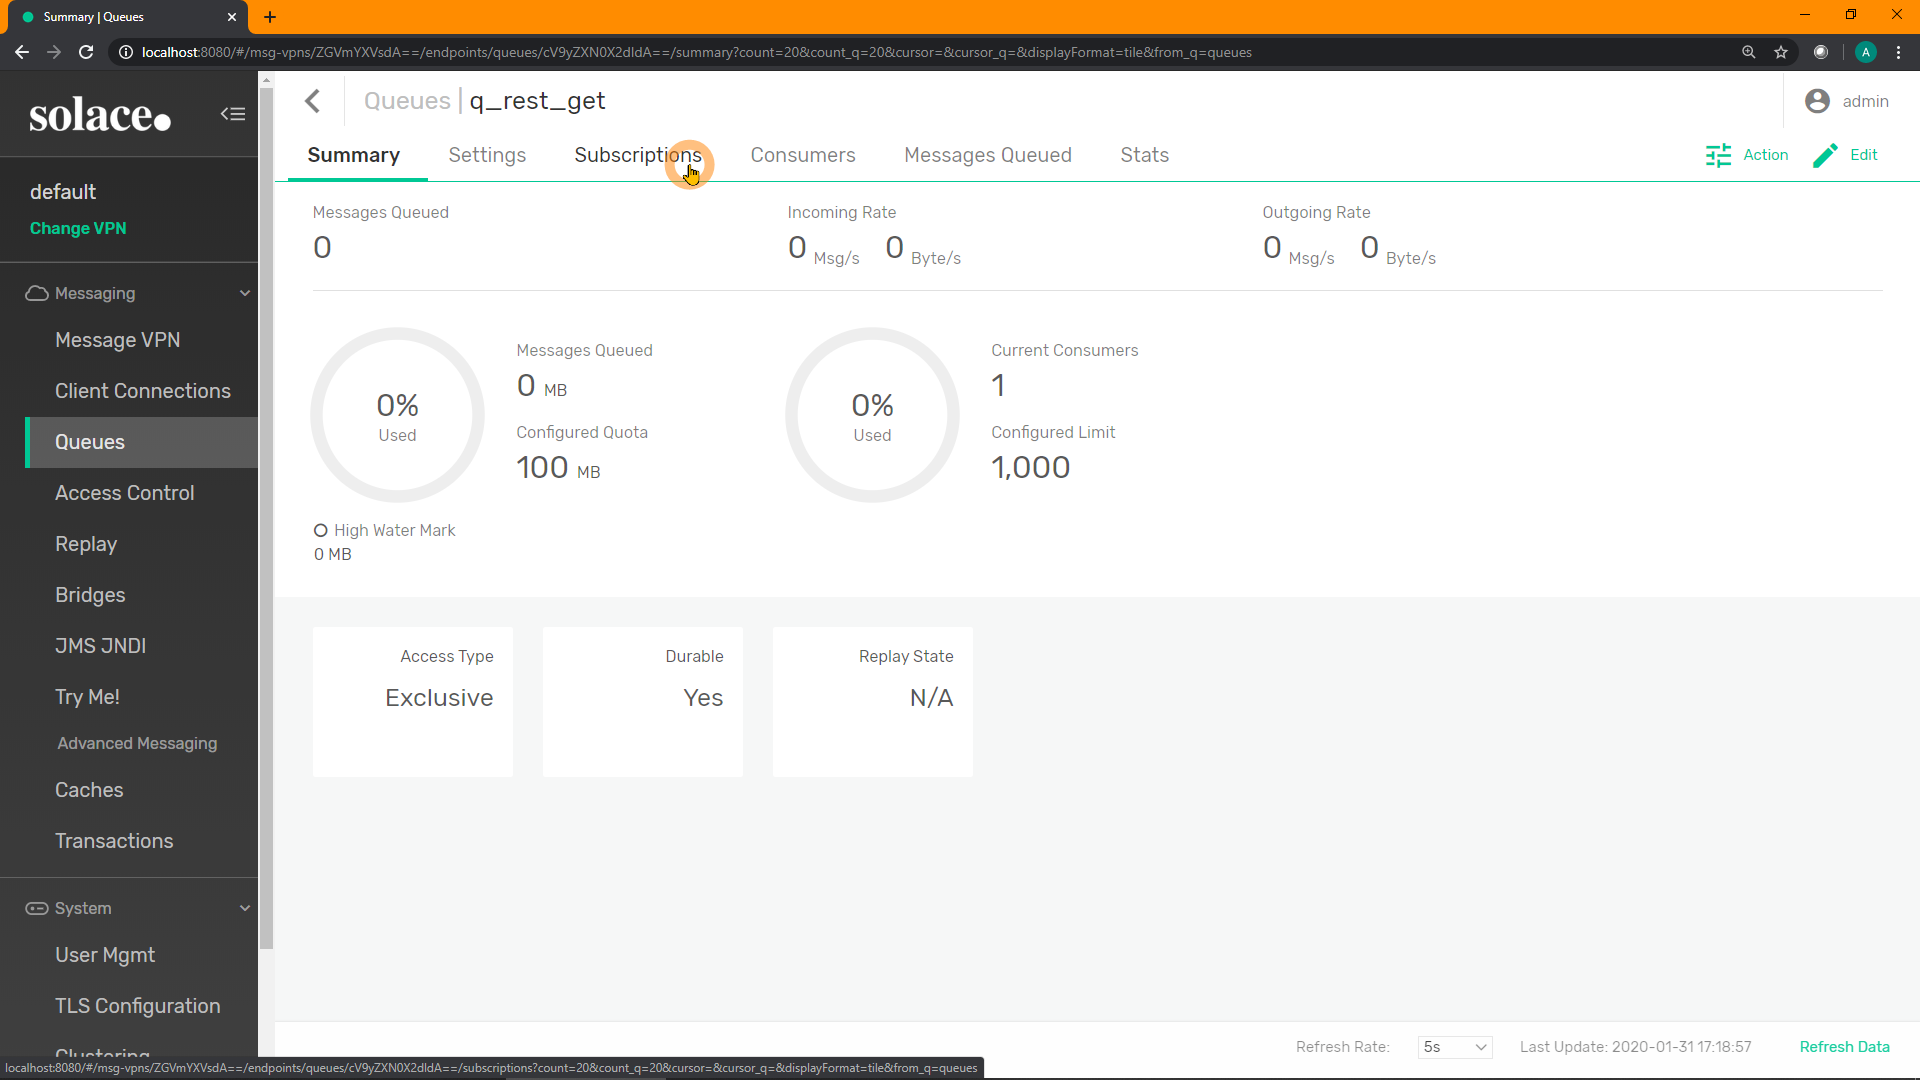Click the System router icon in sidebar
The height and width of the screenshot is (1080, 1920).
(37, 908)
